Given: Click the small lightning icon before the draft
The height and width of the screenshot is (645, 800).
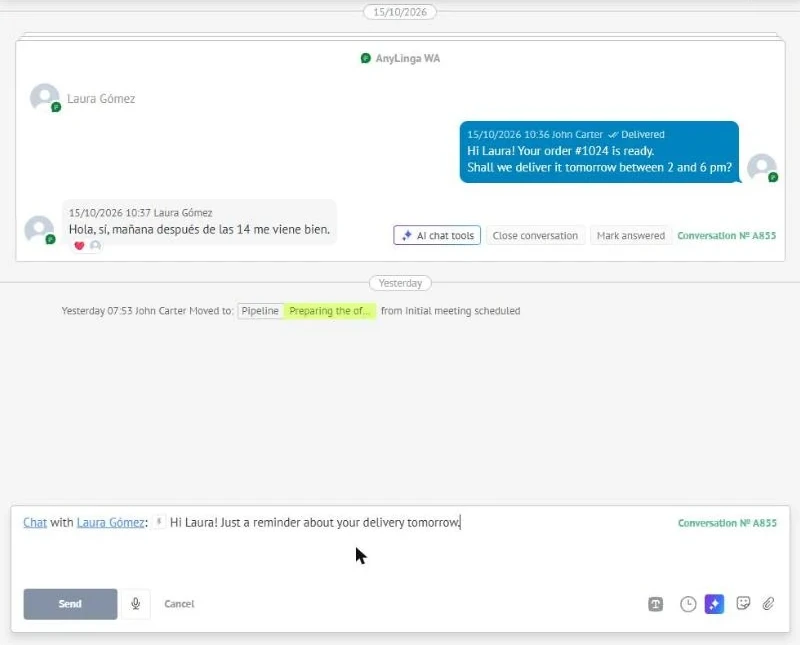Looking at the screenshot, I should click(x=159, y=522).
